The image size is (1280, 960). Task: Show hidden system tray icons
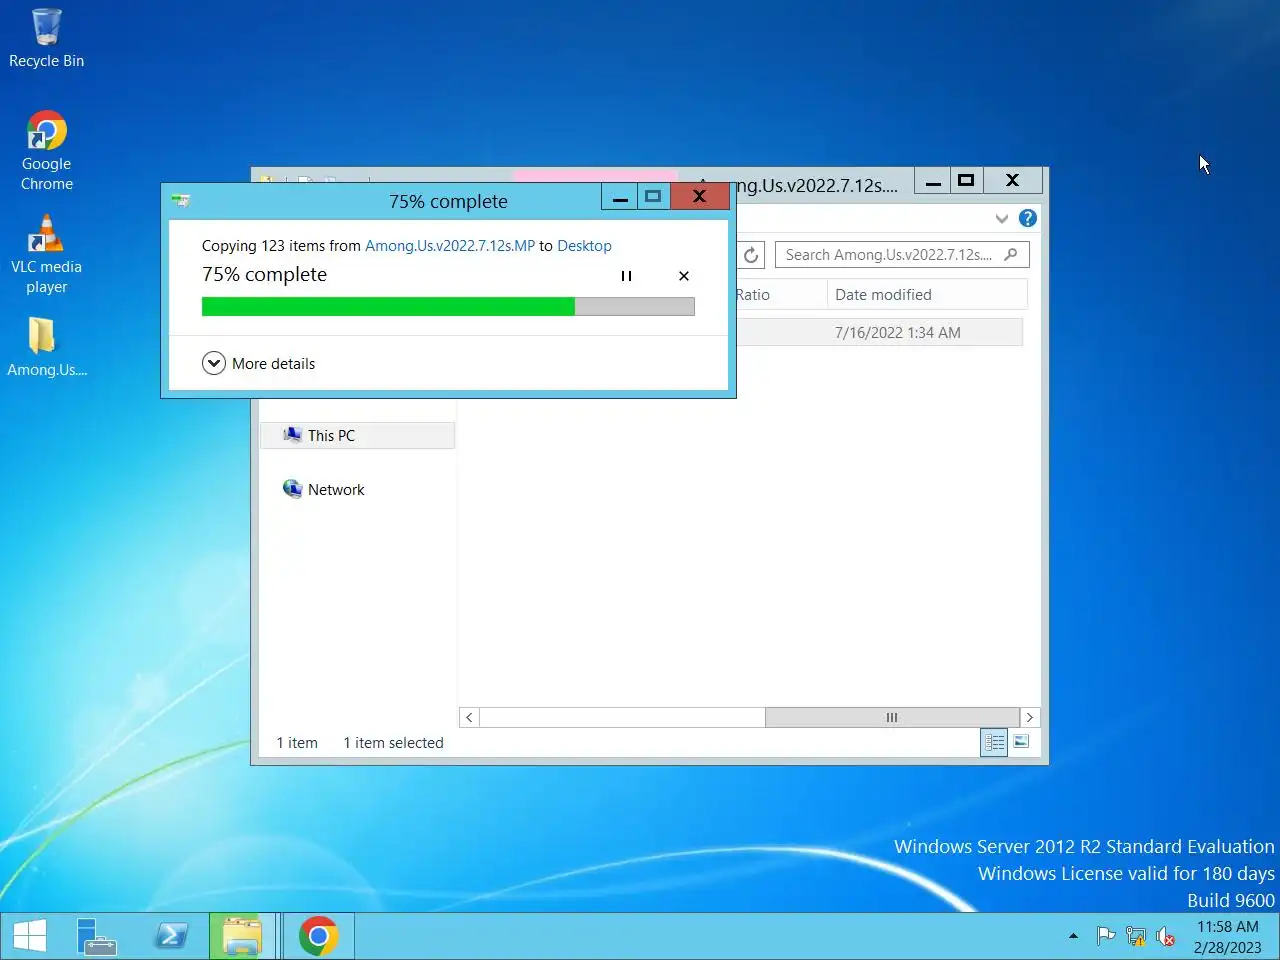[x=1073, y=937]
